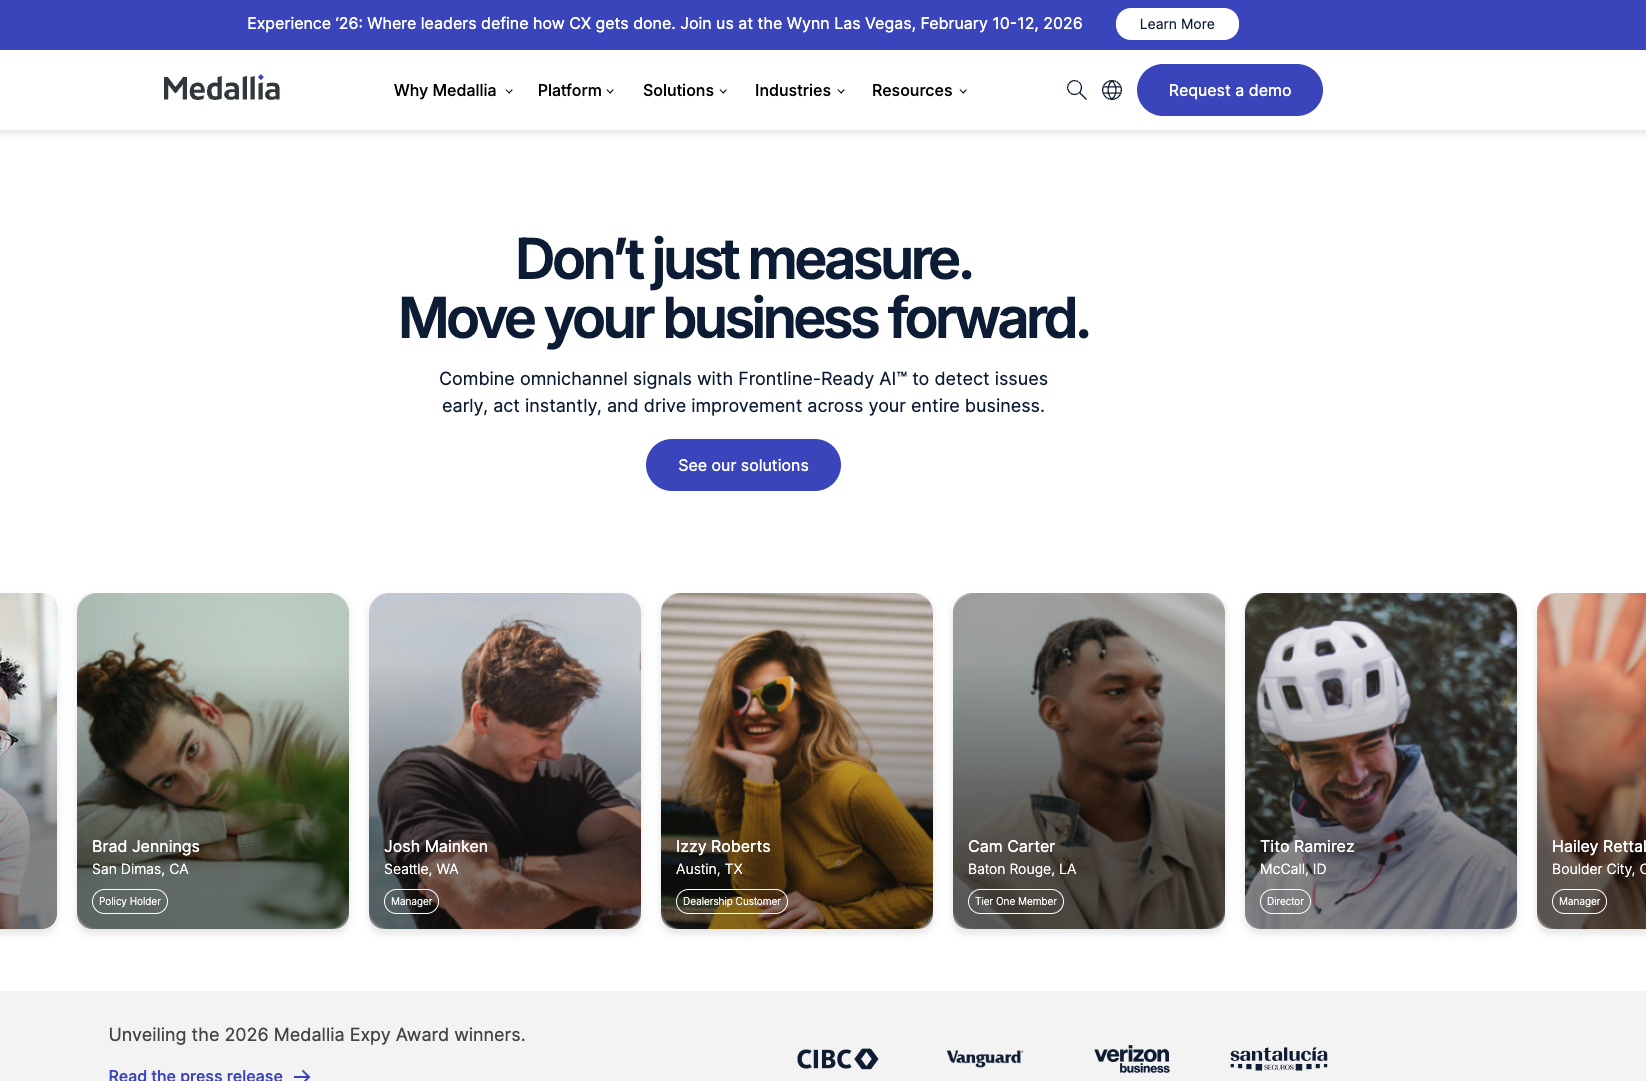Open the globe language selector icon
1646x1081 pixels.
coord(1112,90)
